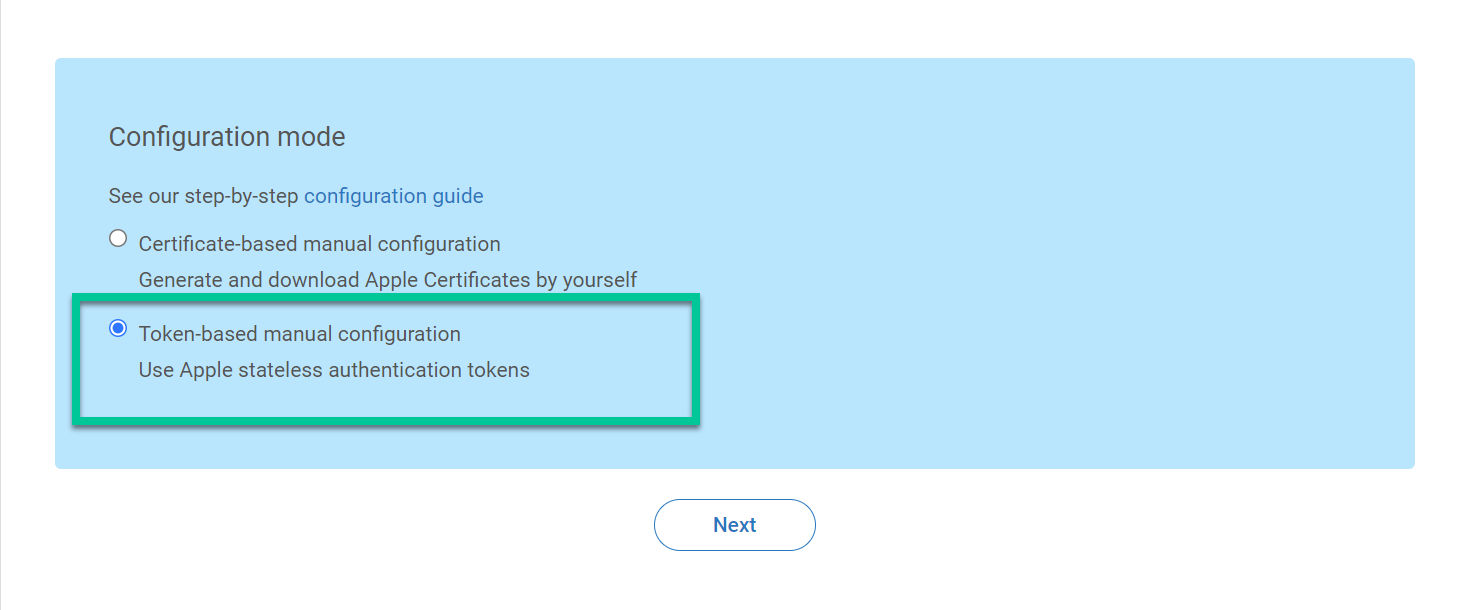Click the word 'guide' in the blue link
Screen dimensions: 1465x610
[x=458, y=196]
